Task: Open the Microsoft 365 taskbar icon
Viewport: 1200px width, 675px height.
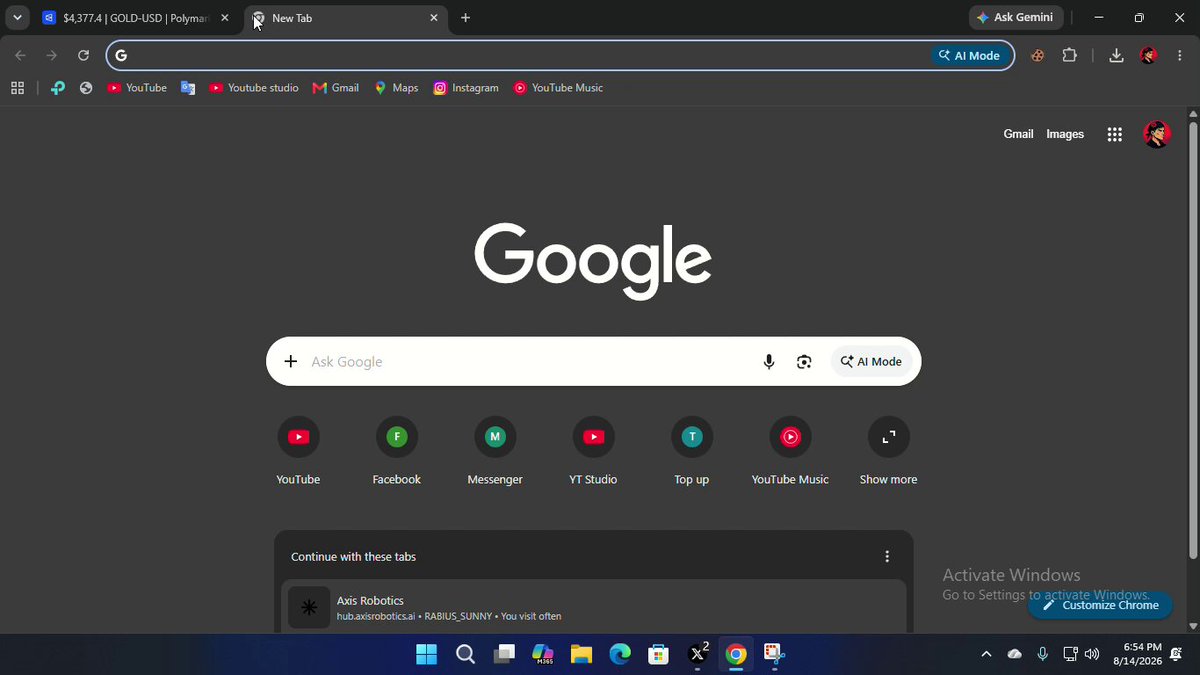Action: point(543,654)
